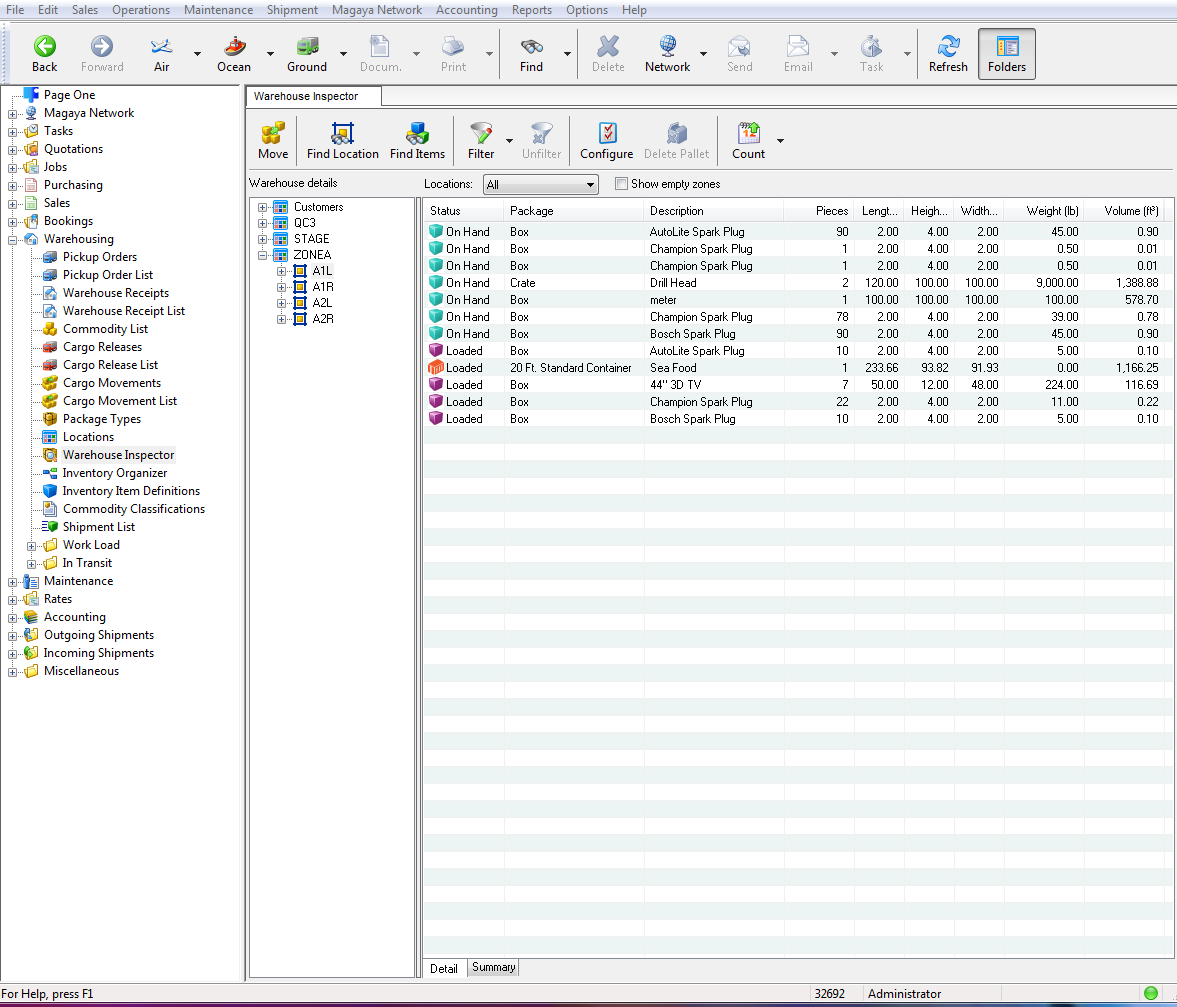Image resolution: width=1177 pixels, height=1007 pixels.
Task: Open Shipment List in the tree
Action: click(99, 527)
